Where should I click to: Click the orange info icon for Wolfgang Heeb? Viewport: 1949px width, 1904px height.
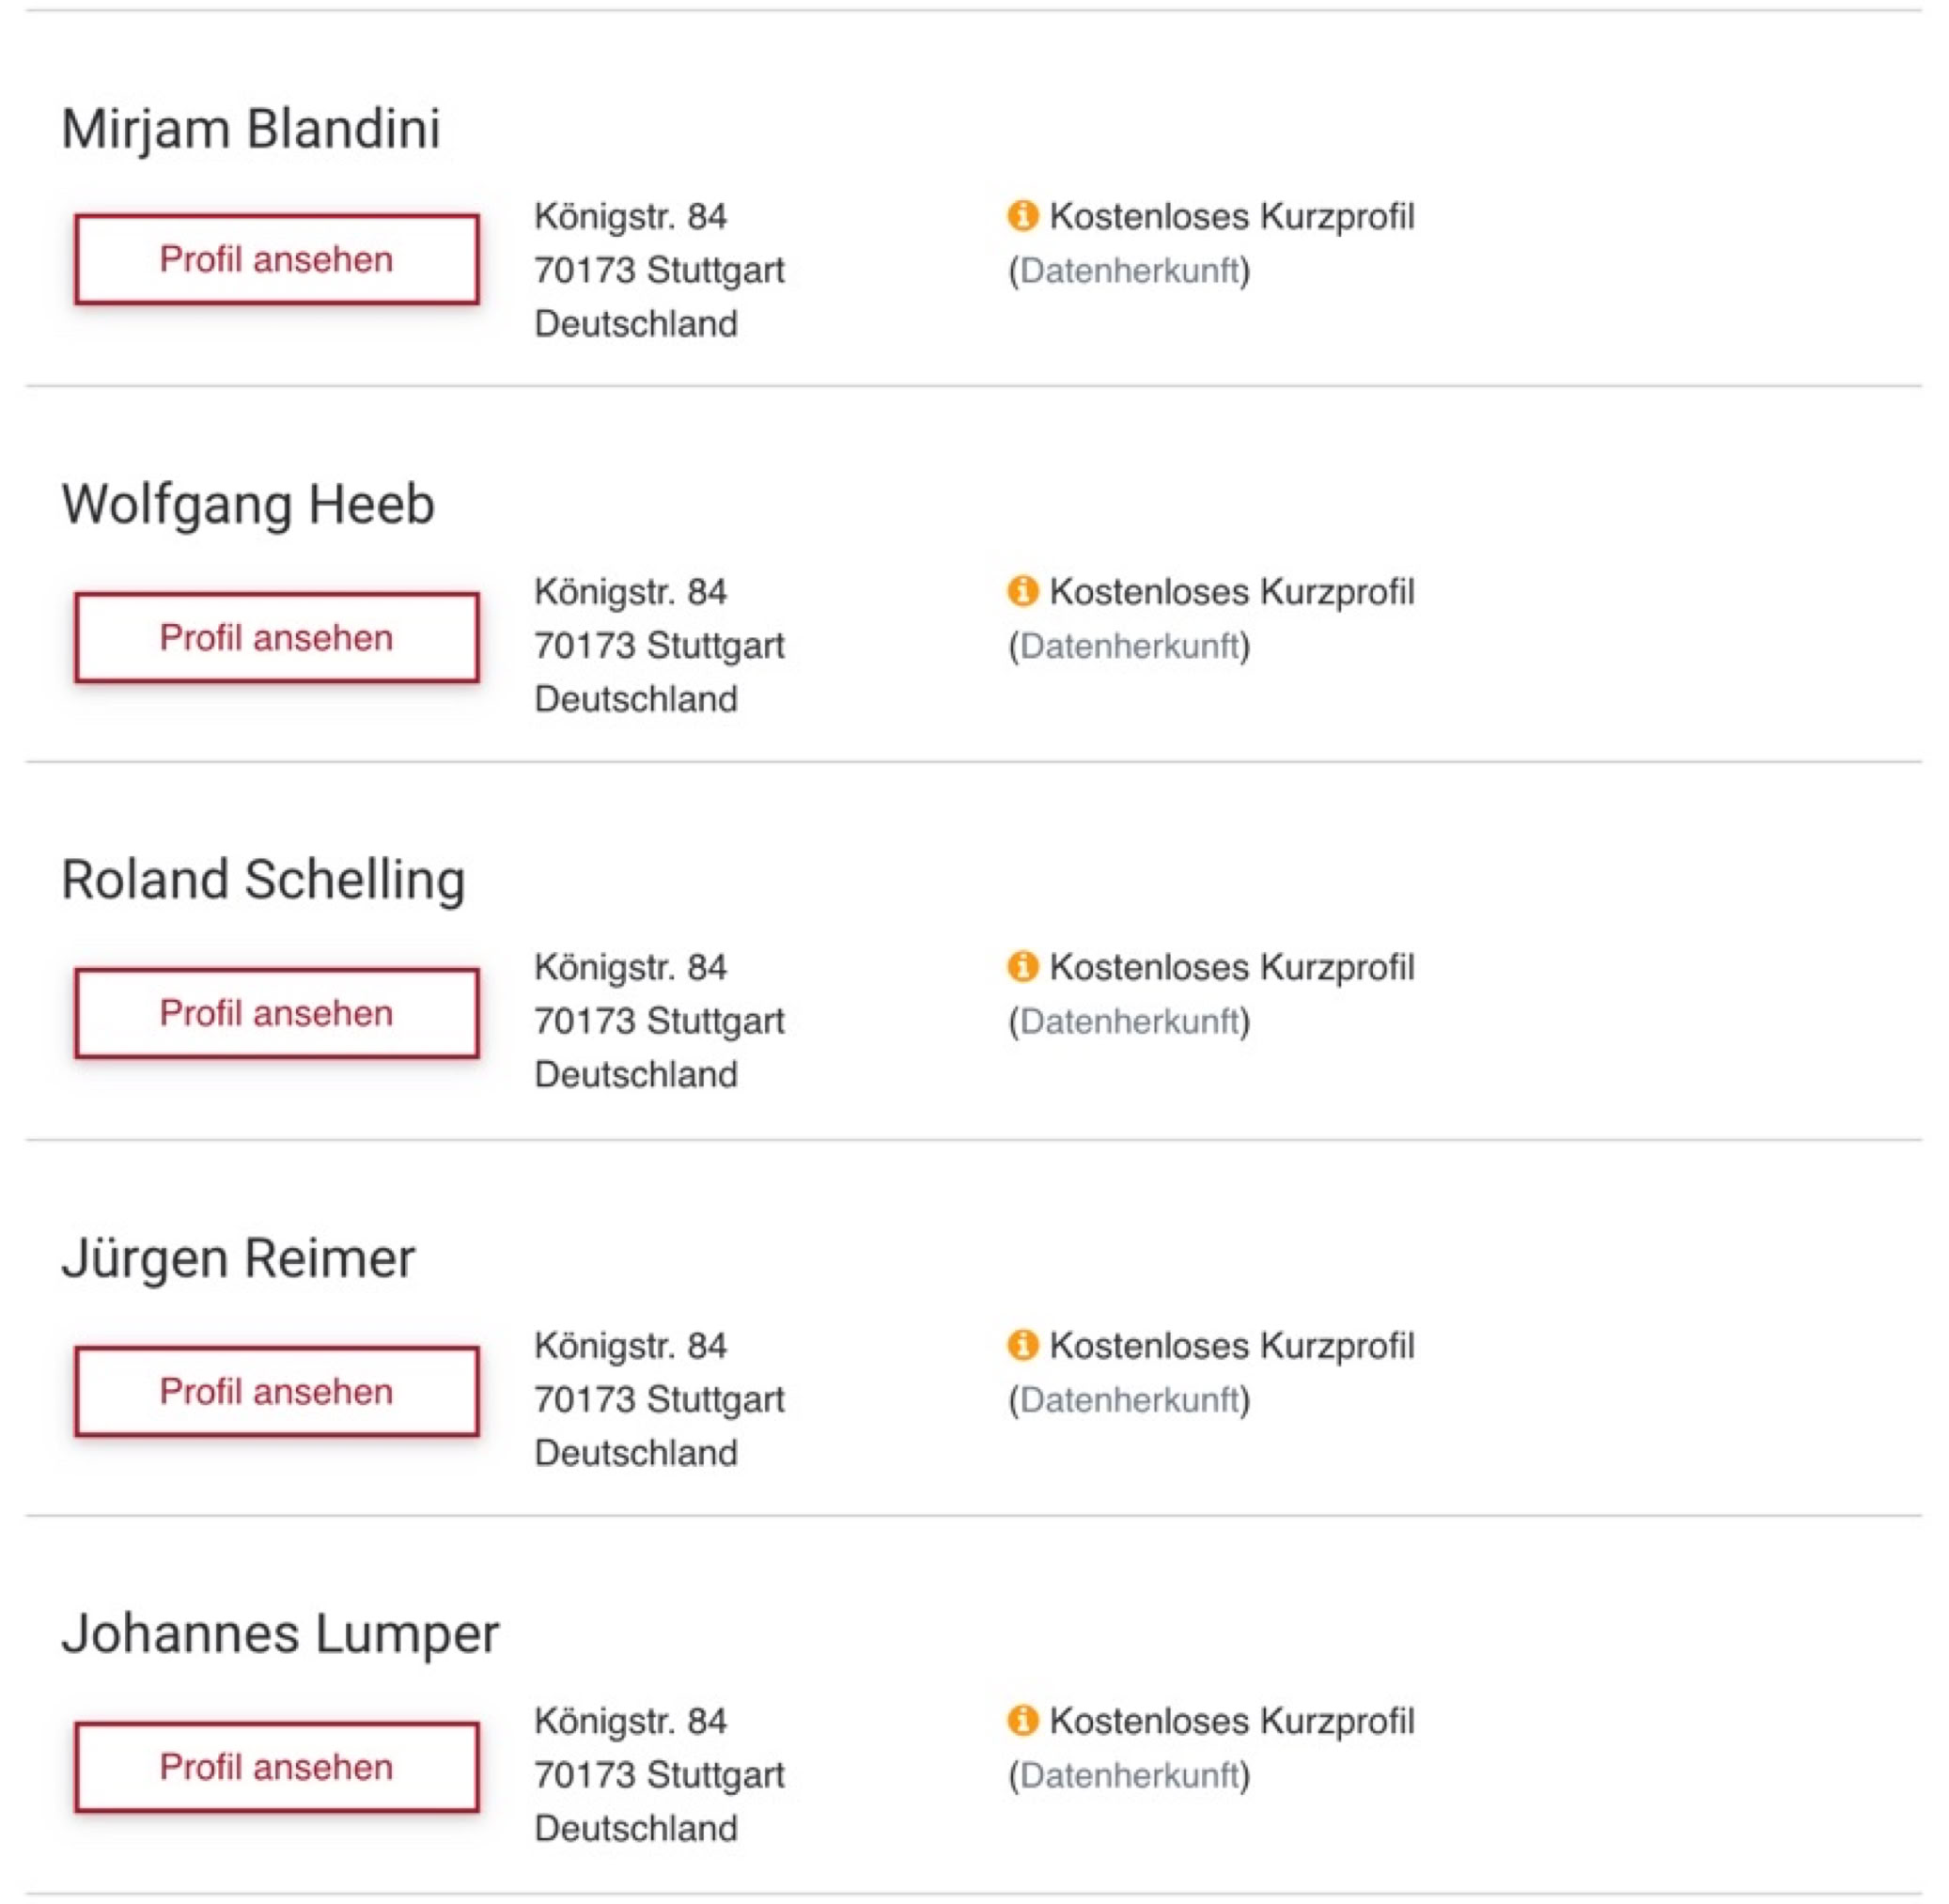point(1022,590)
